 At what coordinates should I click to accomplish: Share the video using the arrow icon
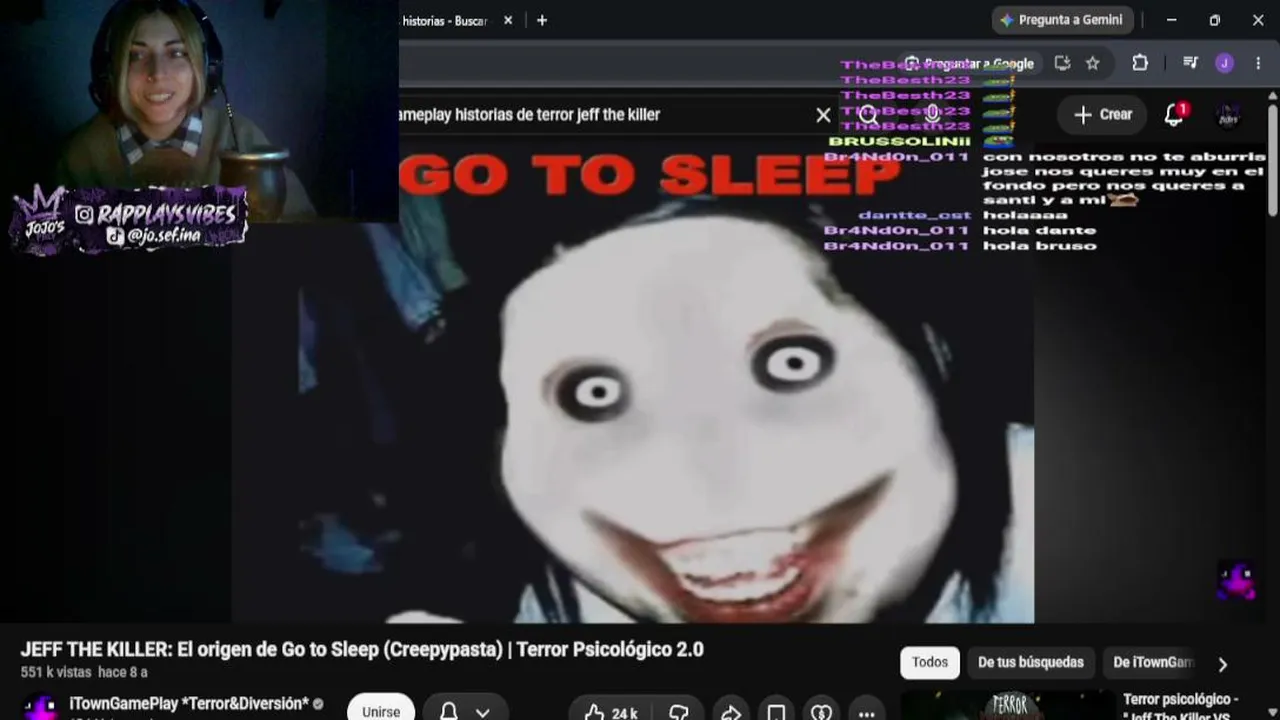731,712
